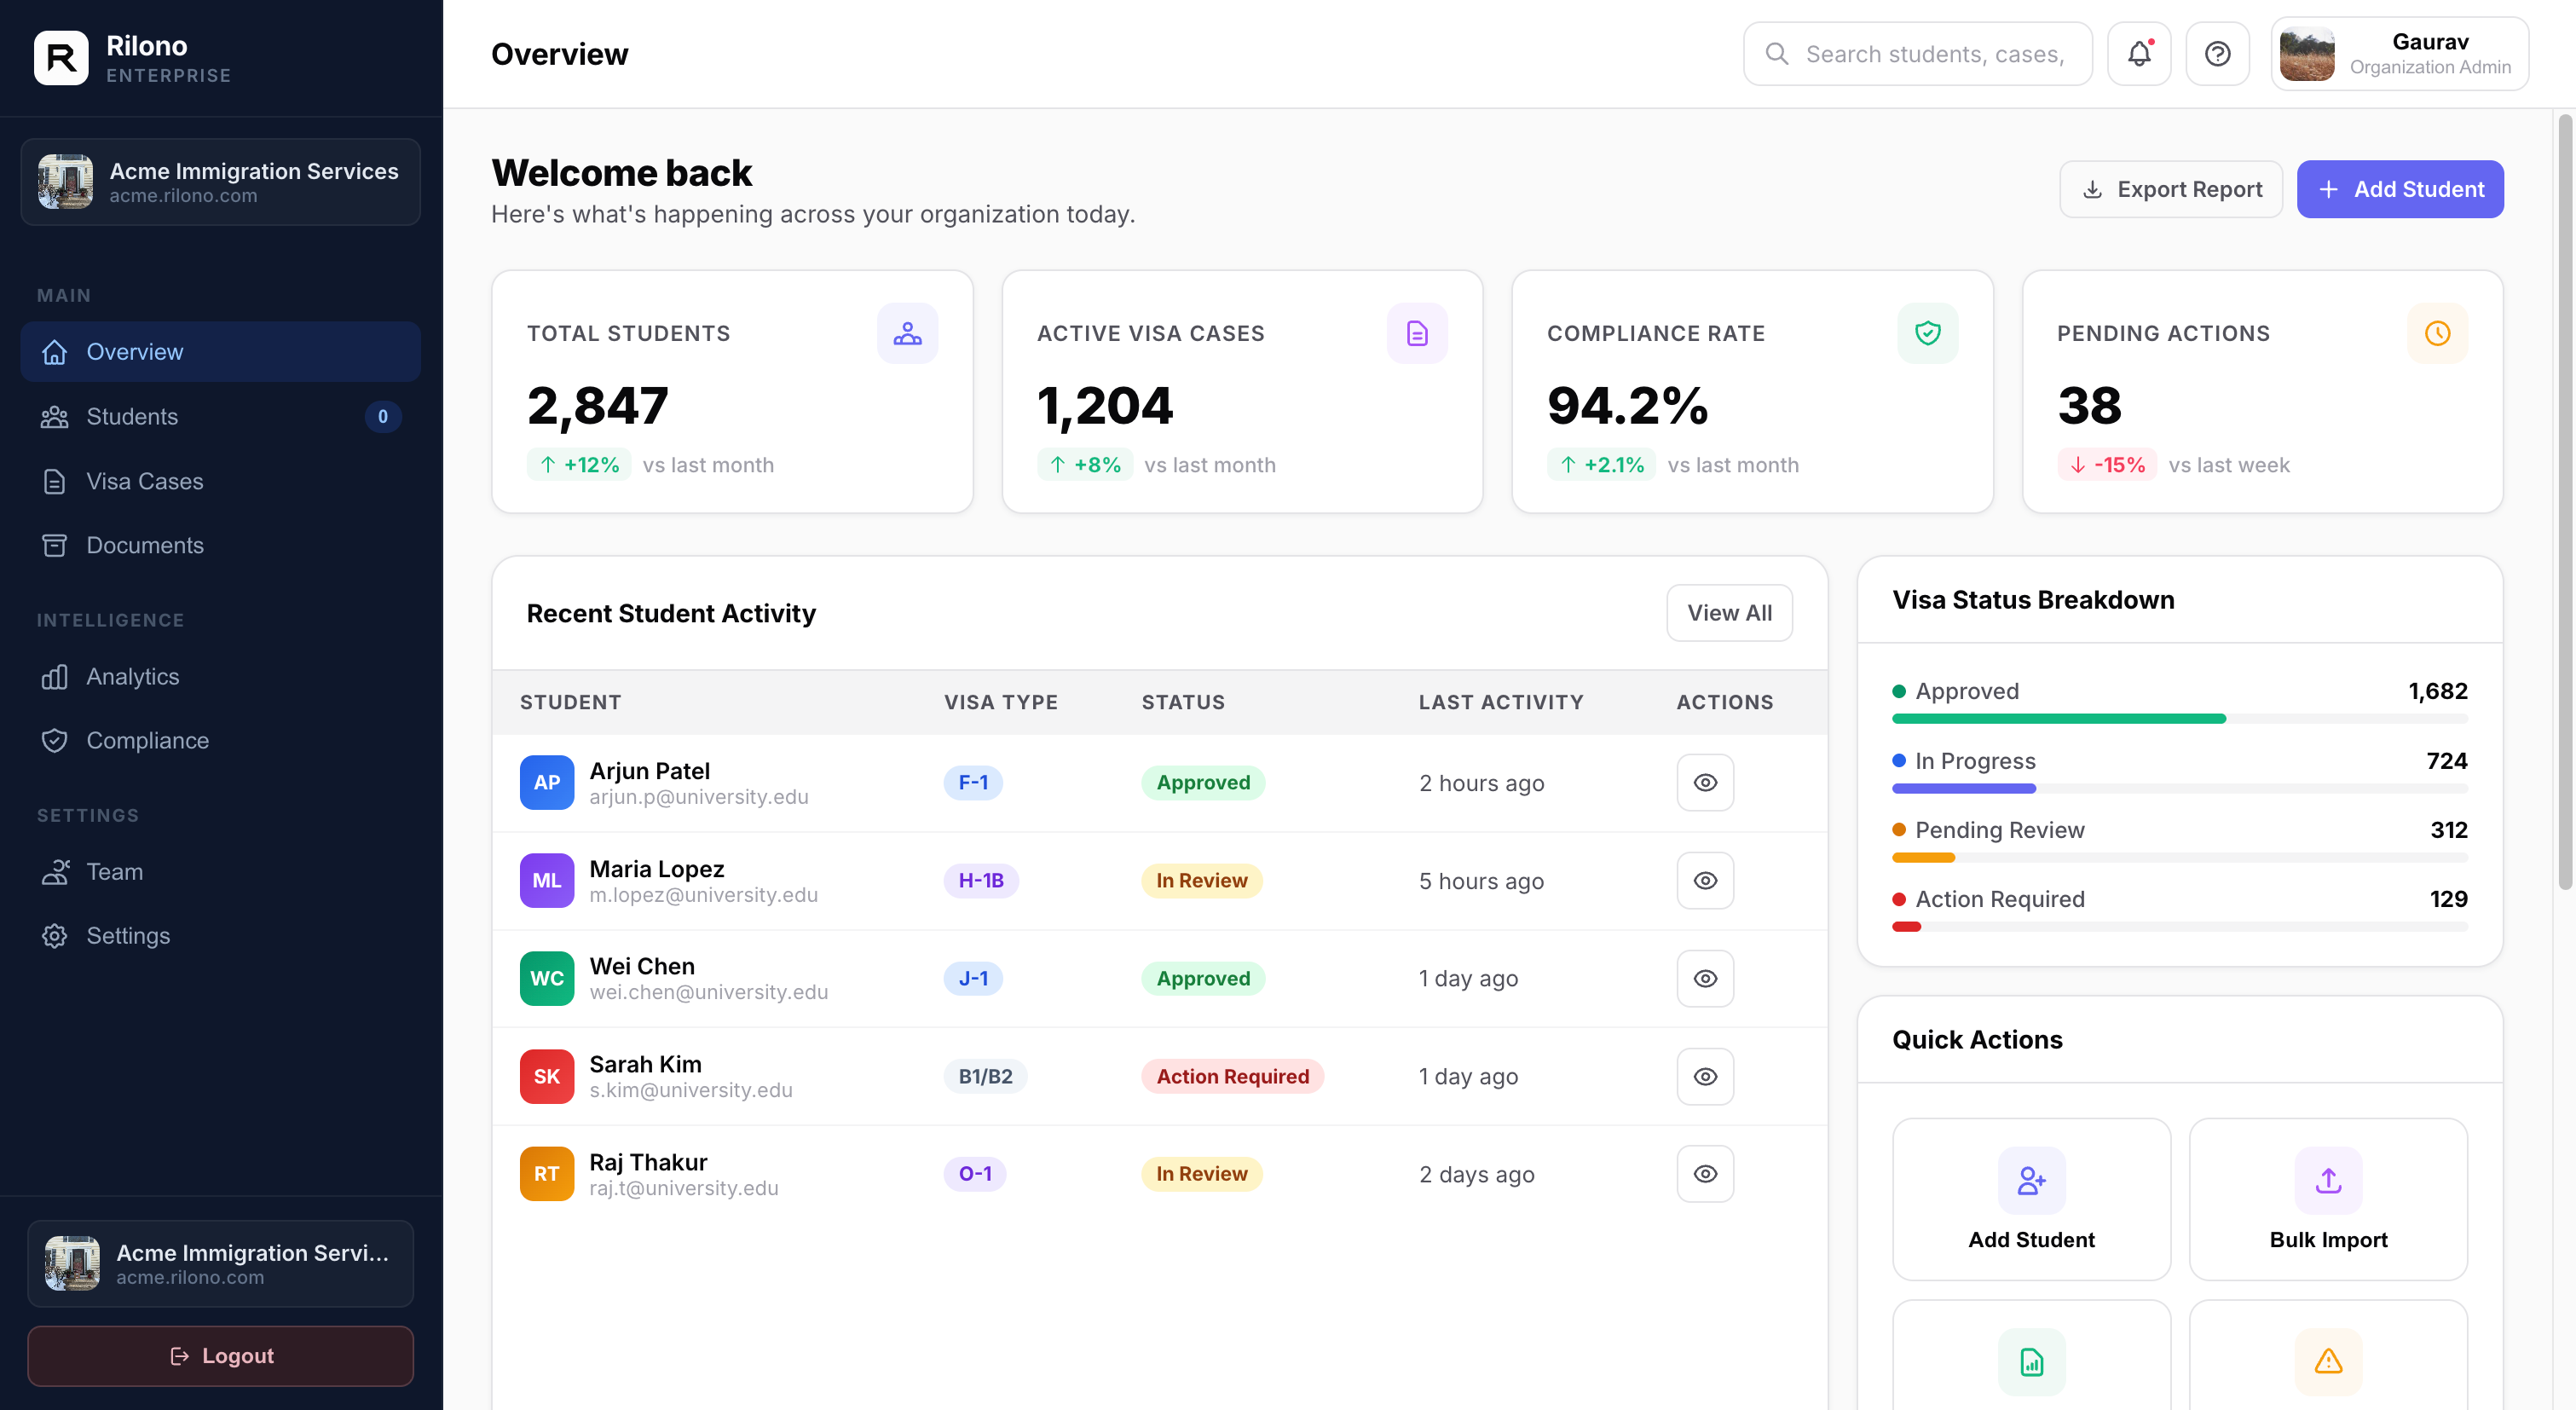Click Gaurav's profile picture
This screenshot has width=2576, height=1410.
click(x=2307, y=54)
